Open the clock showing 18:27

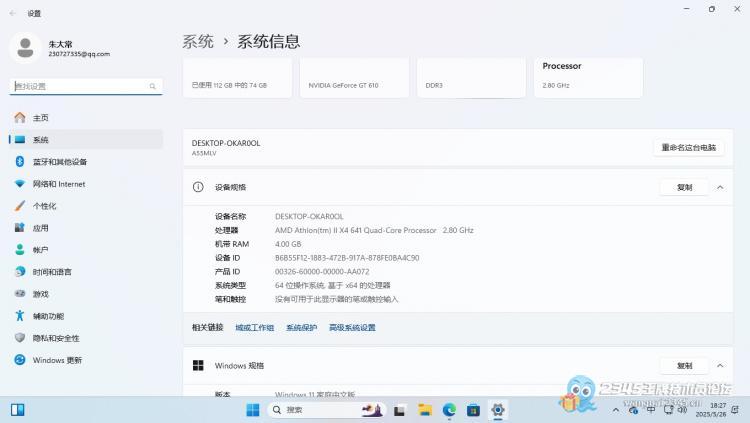pos(710,410)
